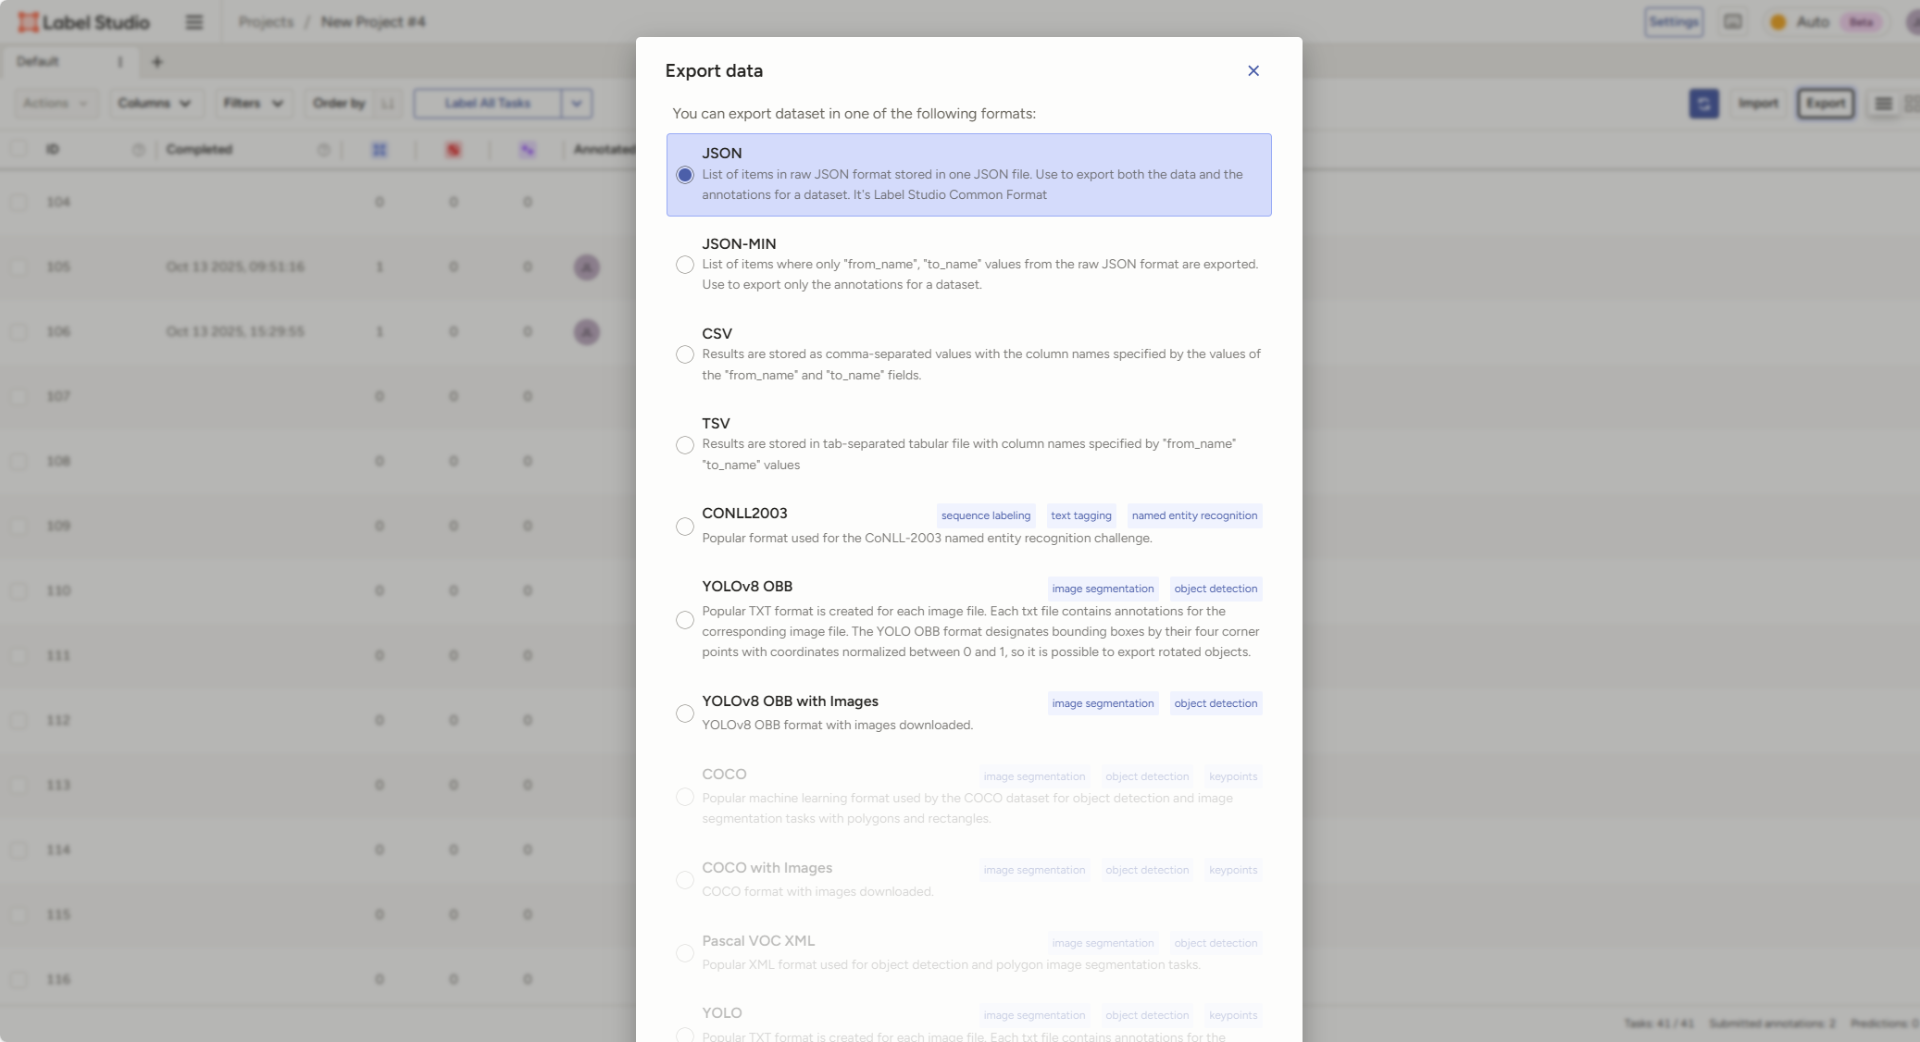Image resolution: width=1920 pixels, height=1042 pixels.
Task: Click the icon next to Settings
Action: pos(1733,22)
